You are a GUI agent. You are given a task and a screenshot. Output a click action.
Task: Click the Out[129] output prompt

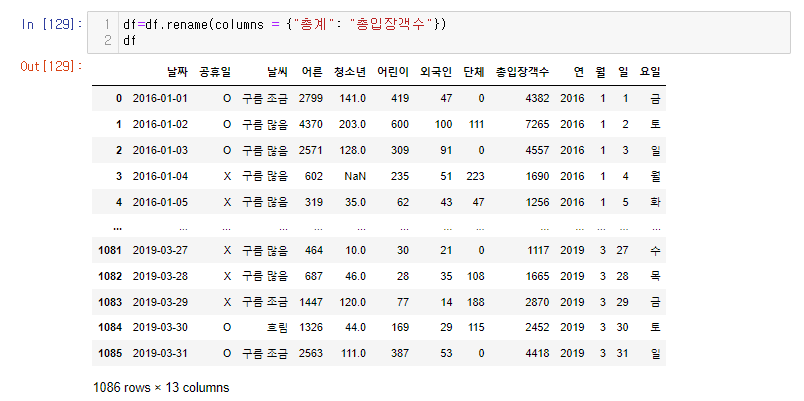51,66
